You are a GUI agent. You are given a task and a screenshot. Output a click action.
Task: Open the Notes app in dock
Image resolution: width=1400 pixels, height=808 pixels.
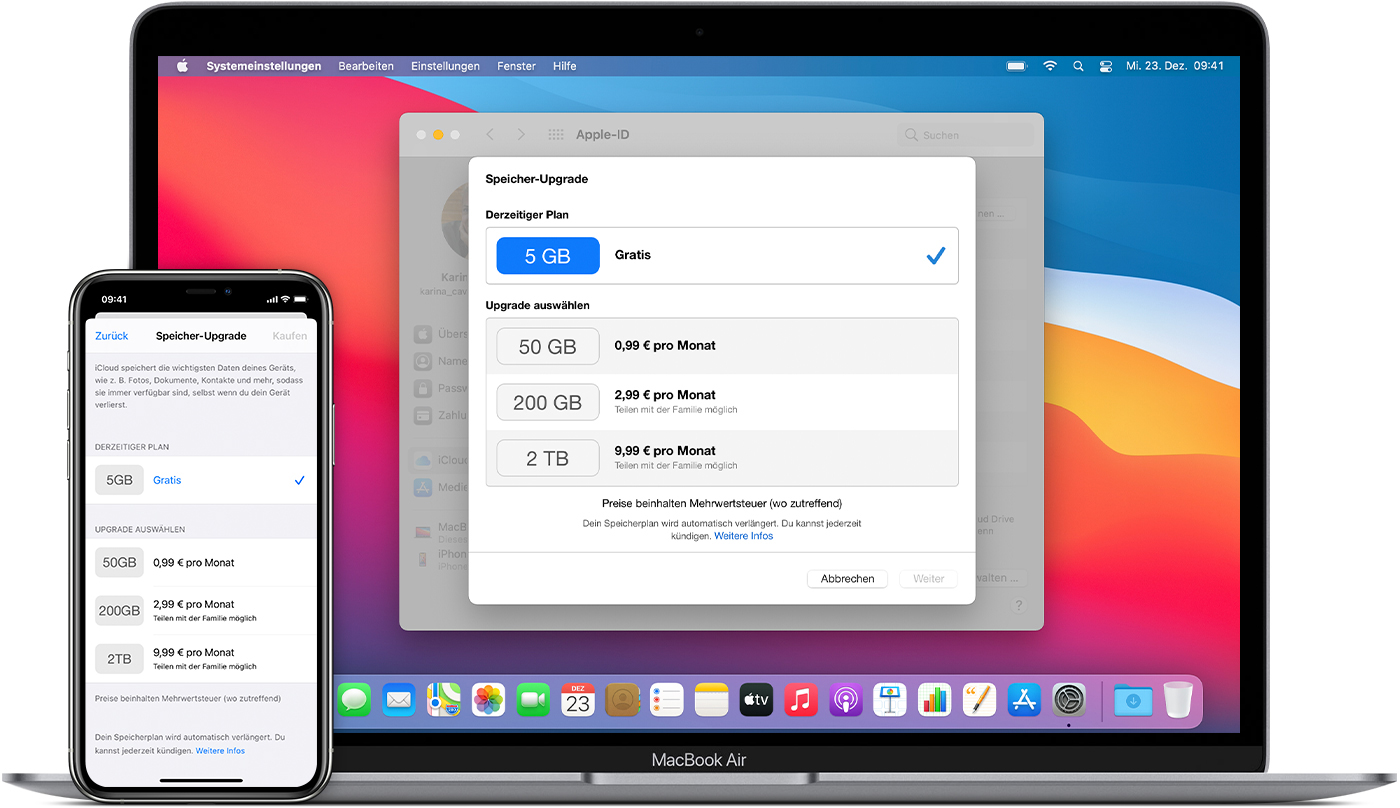pyautogui.click(x=712, y=699)
